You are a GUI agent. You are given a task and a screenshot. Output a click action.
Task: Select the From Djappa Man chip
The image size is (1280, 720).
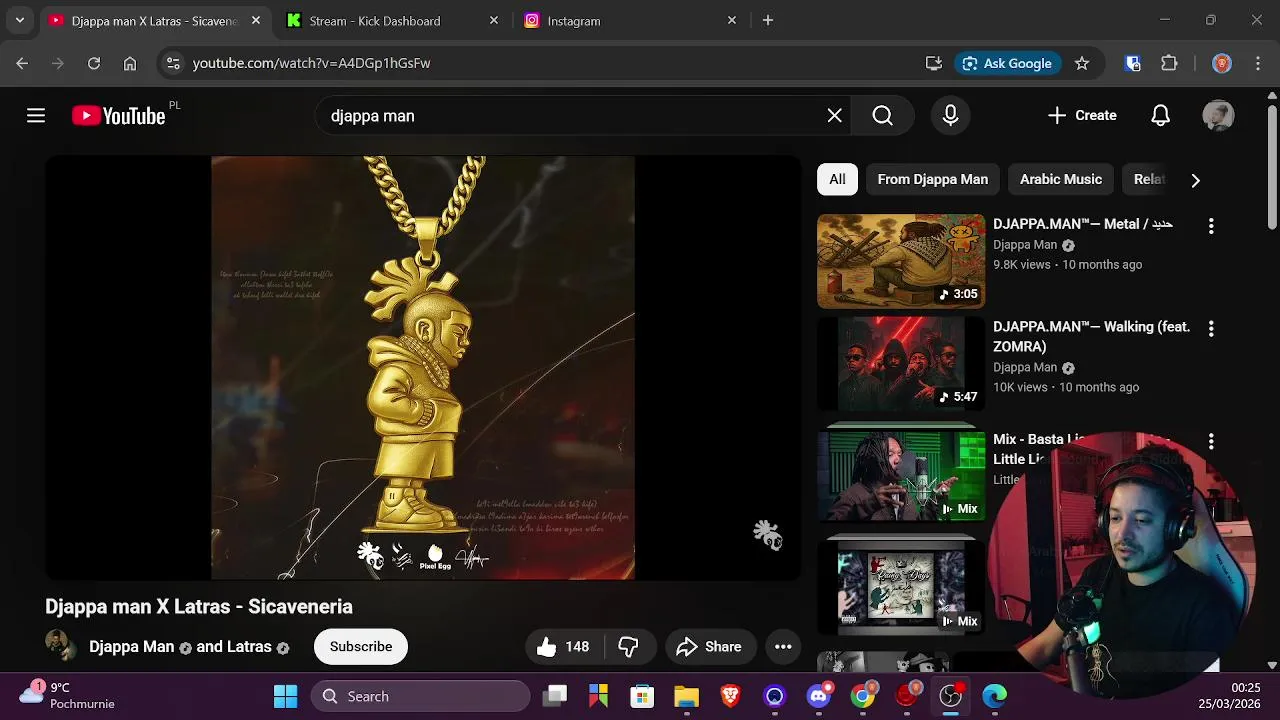(x=933, y=180)
